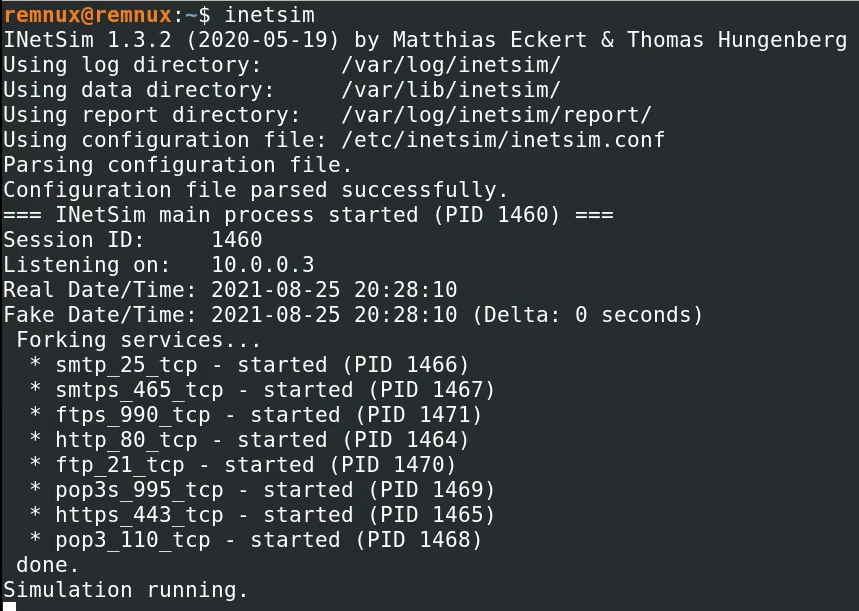Screen dimensions: 859x611
Task: Click the /var/log/inetsim/report/ directory path
Action: tap(496, 115)
